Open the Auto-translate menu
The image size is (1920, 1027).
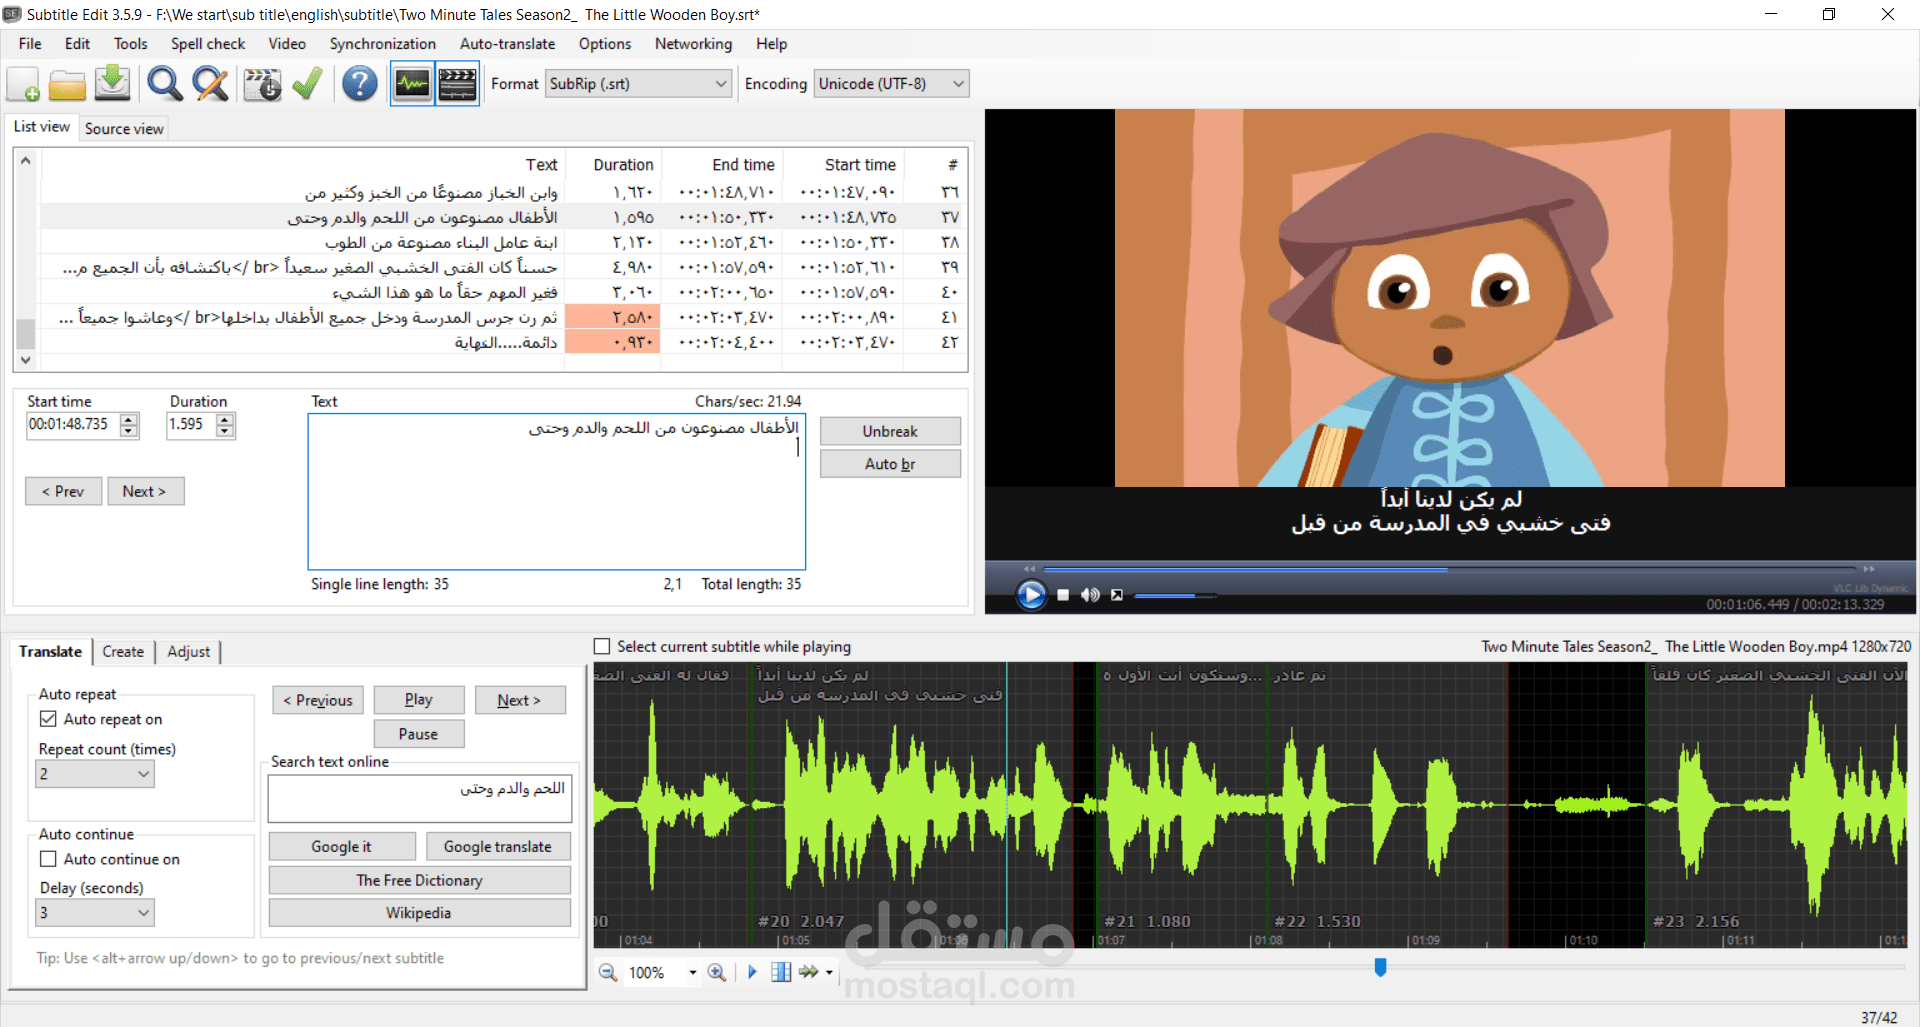click(508, 44)
